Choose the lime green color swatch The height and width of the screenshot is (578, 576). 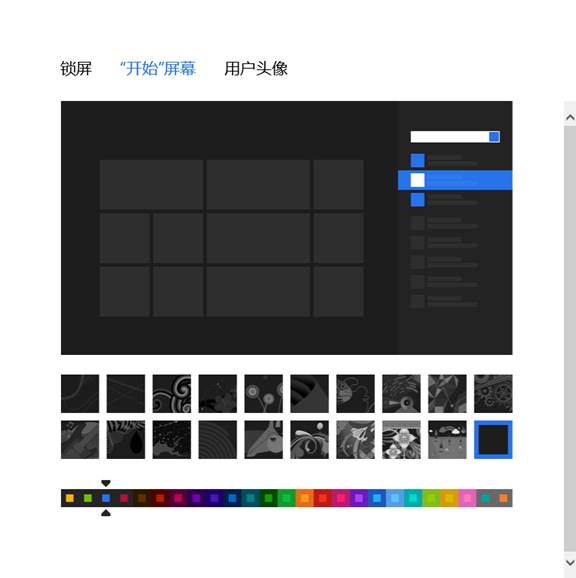point(88,498)
